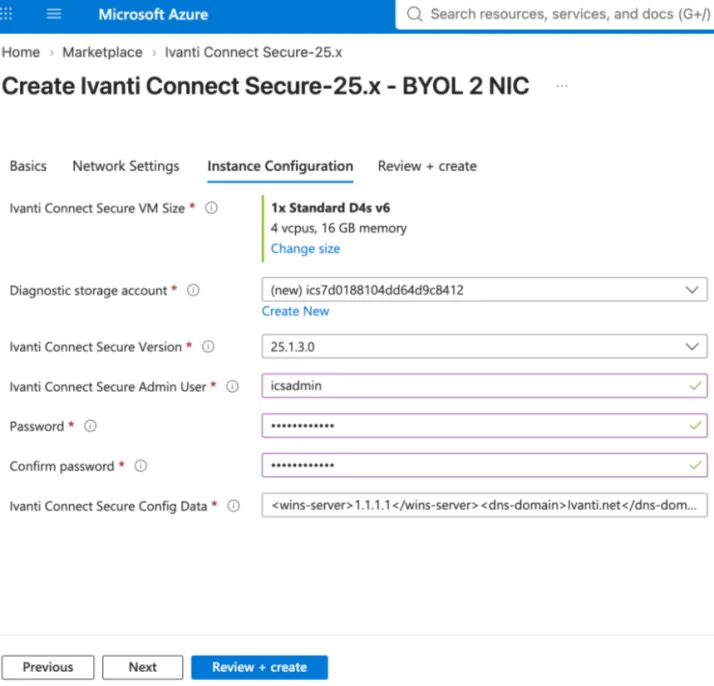Screen dimensions: 714x686
Task: Show info for Ivanti Connect Secure Version
Action: tap(208, 347)
